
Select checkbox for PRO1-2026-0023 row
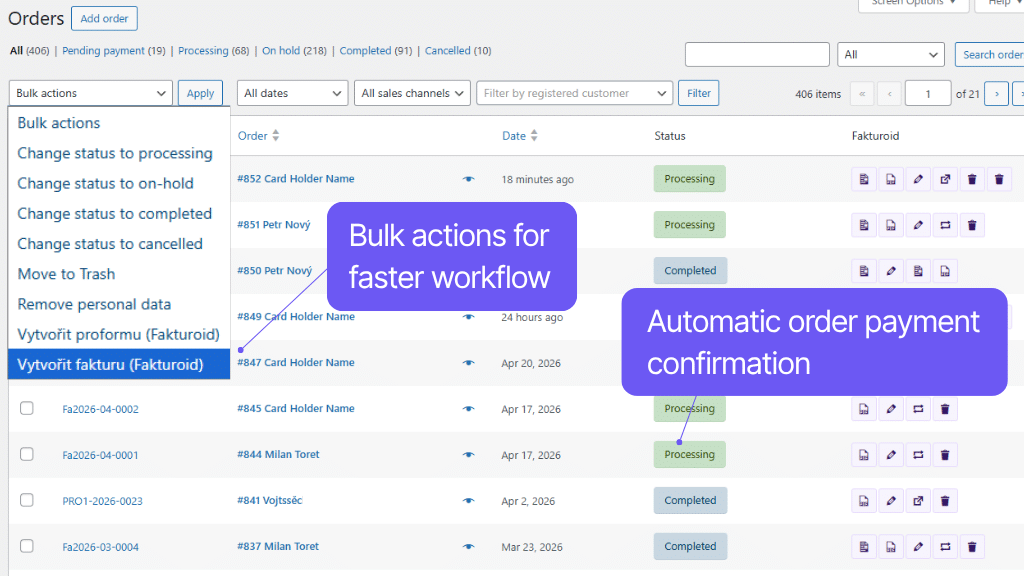27,500
